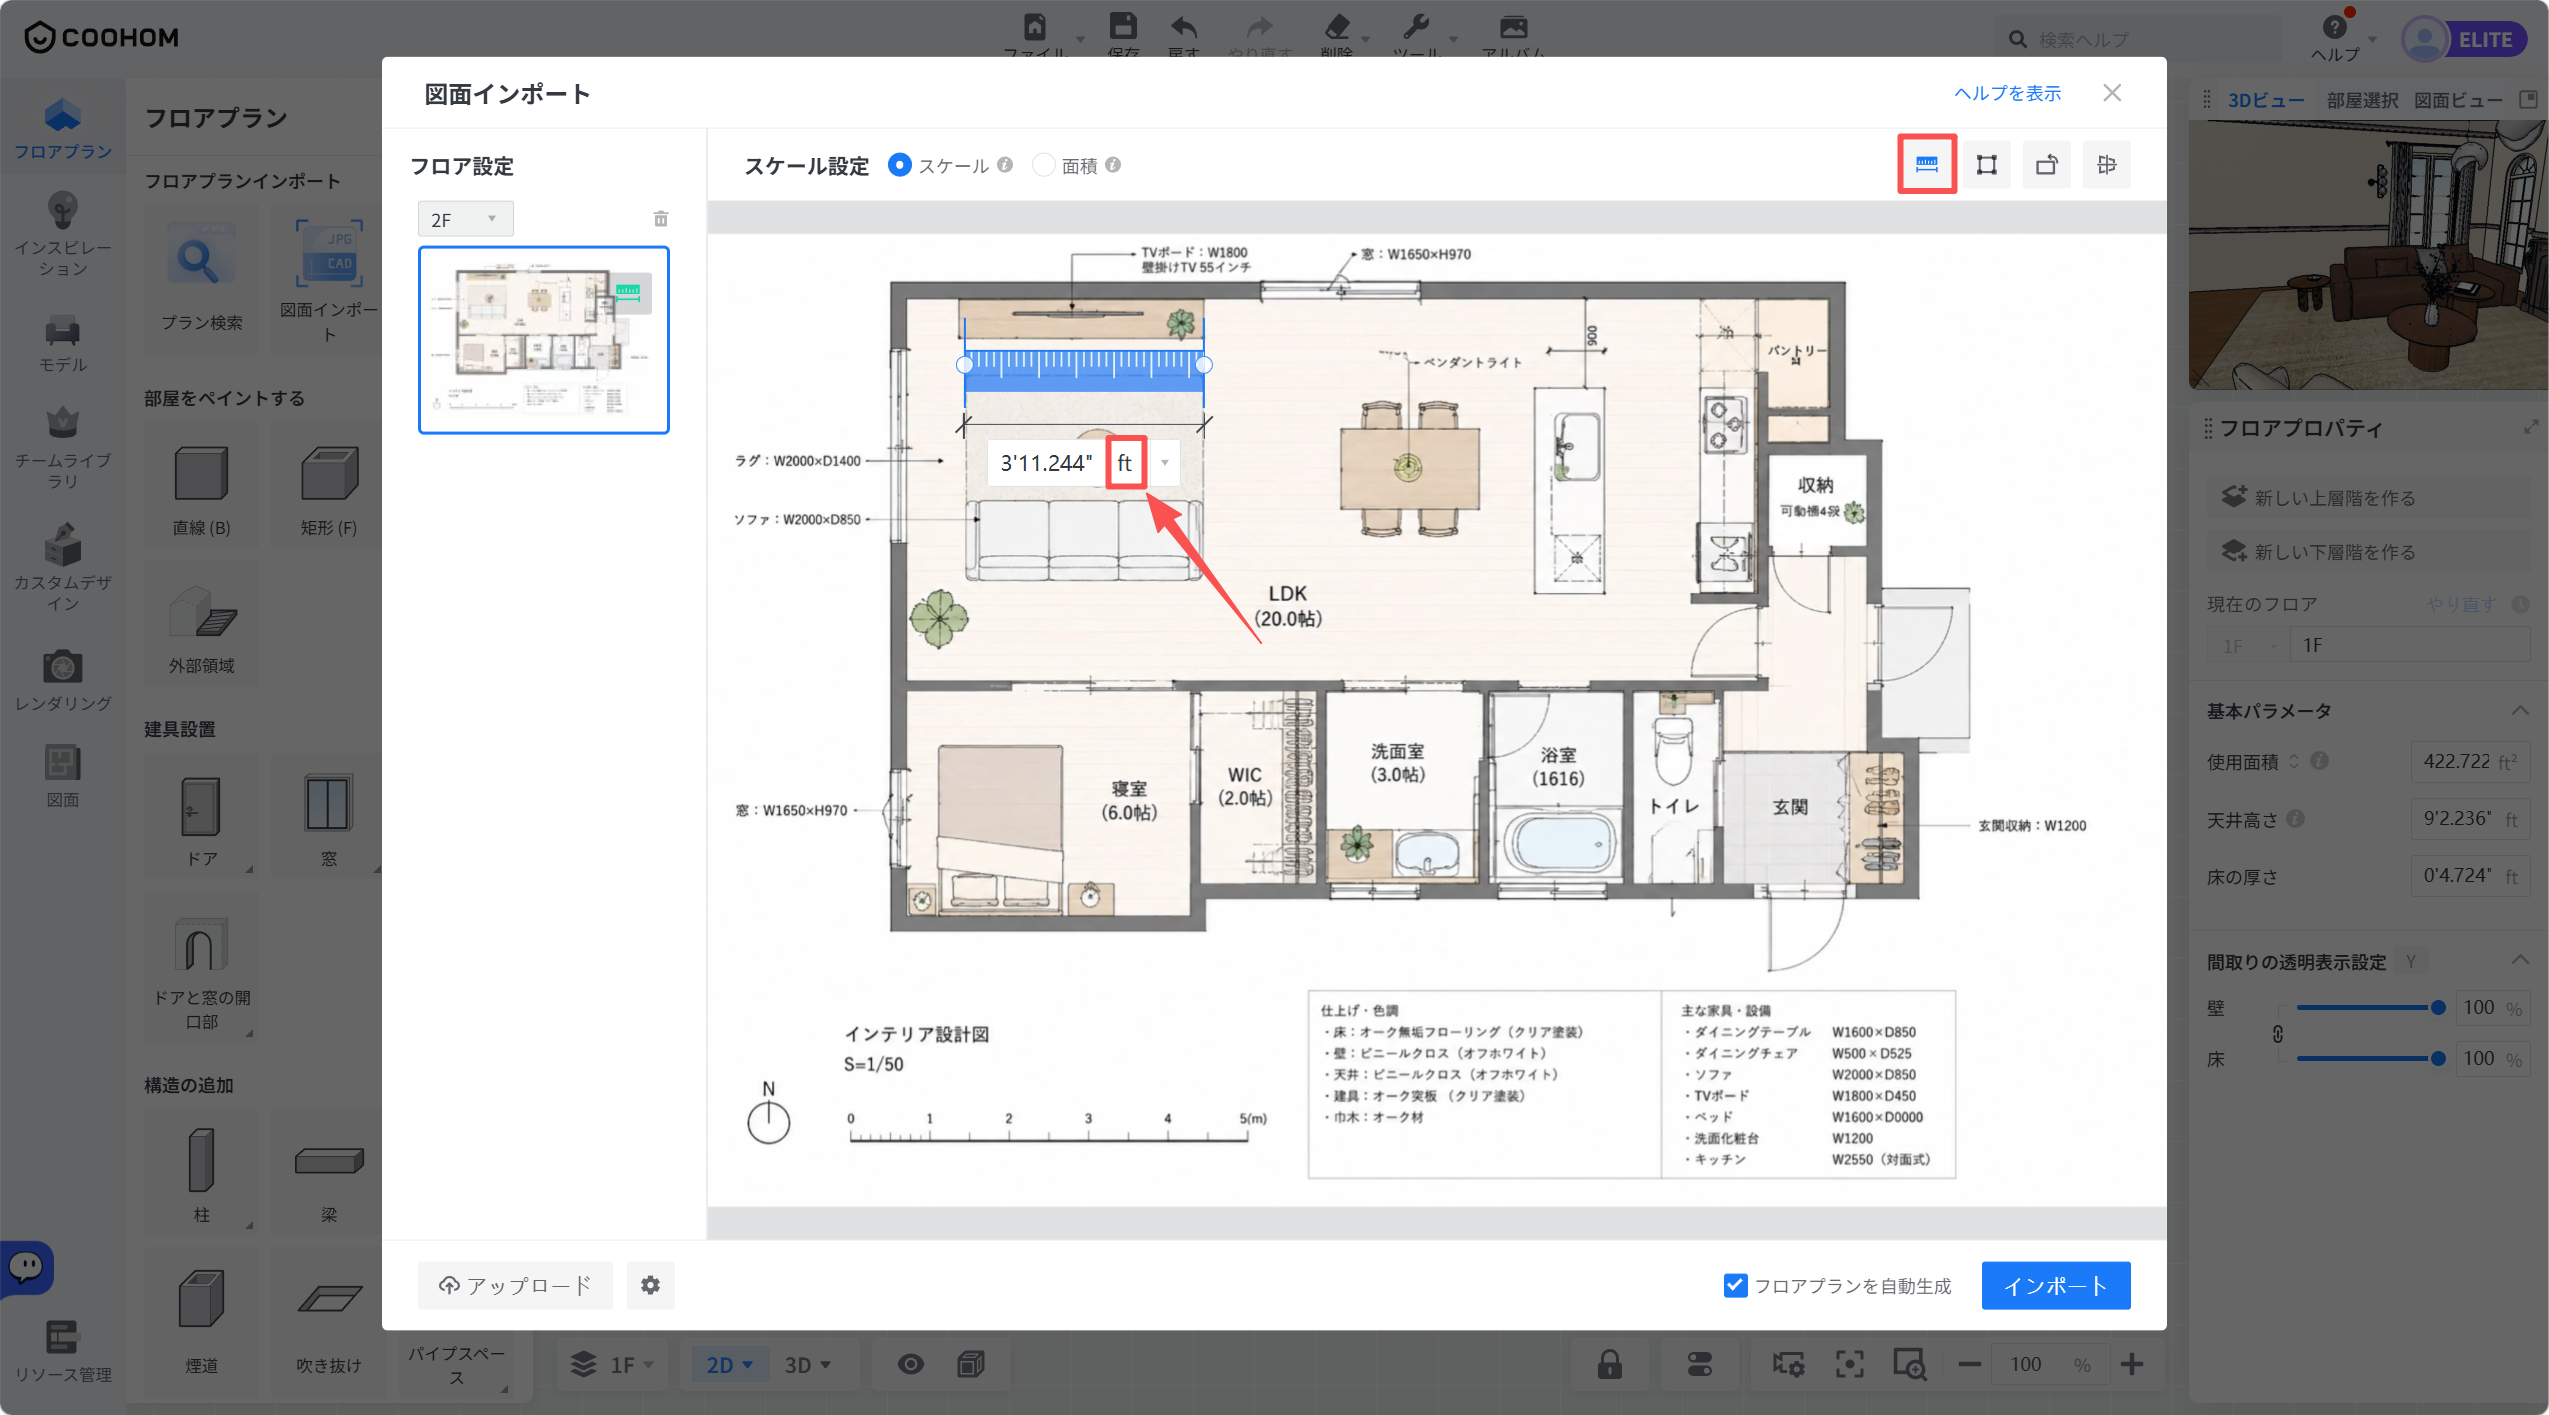
Task: Open リソース管理 in the sidebar
Action: point(63,1351)
